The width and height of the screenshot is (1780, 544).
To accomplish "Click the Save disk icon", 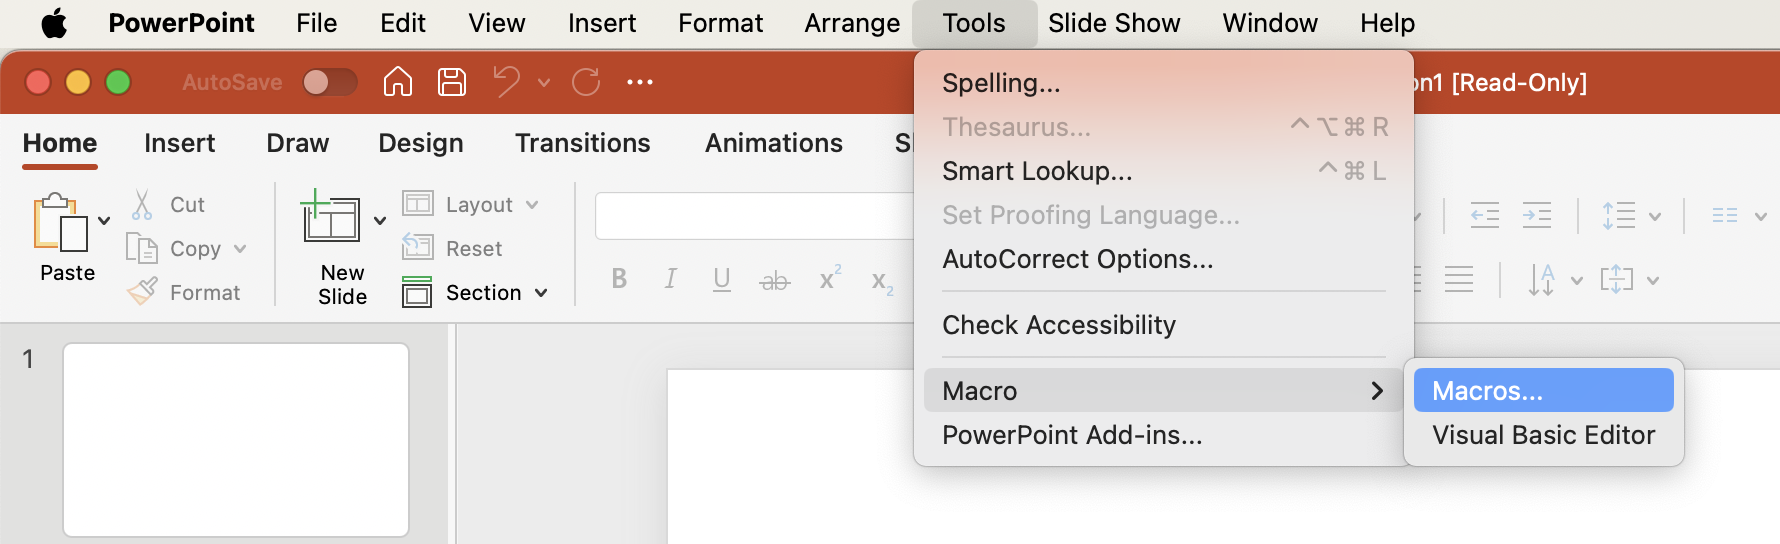I will coord(452,82).
